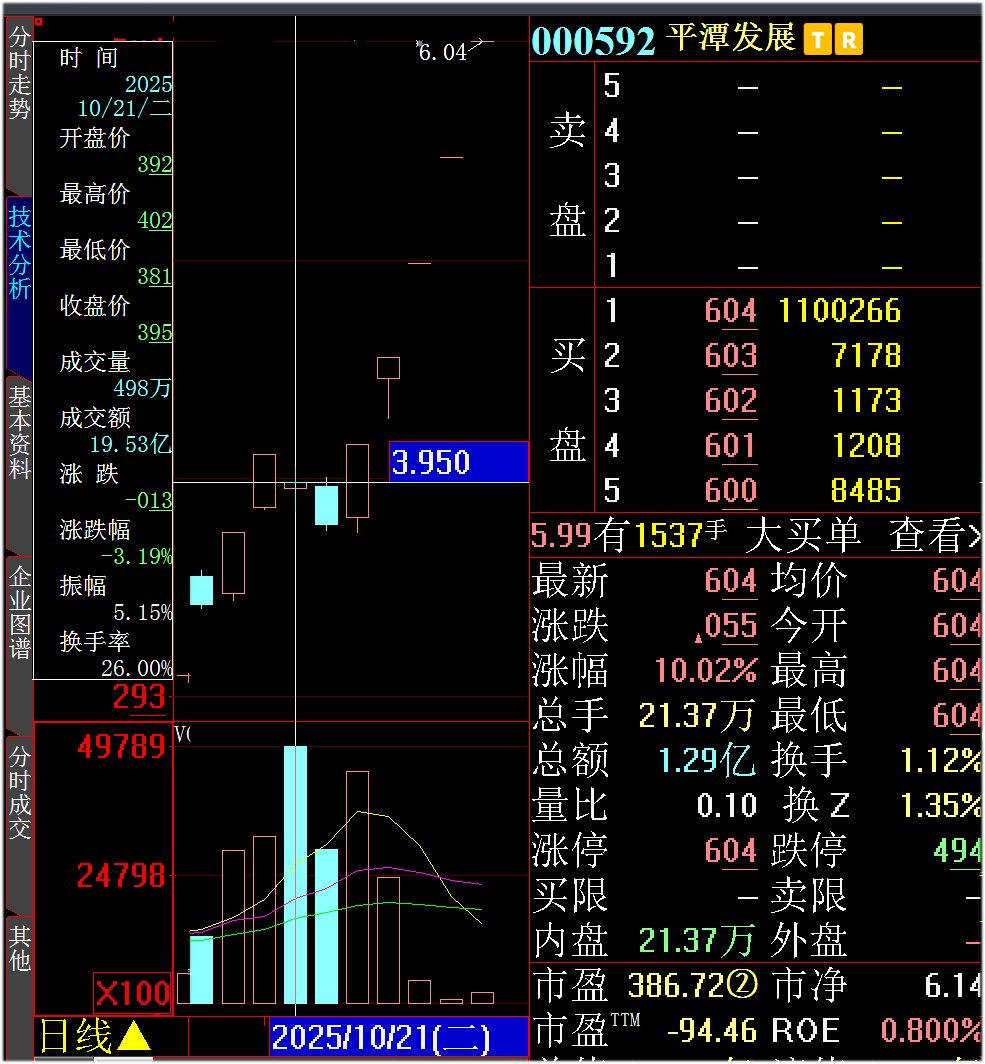Click the 成交量 value 498万
985x1064 pixels.
click(x=142, y=388)
